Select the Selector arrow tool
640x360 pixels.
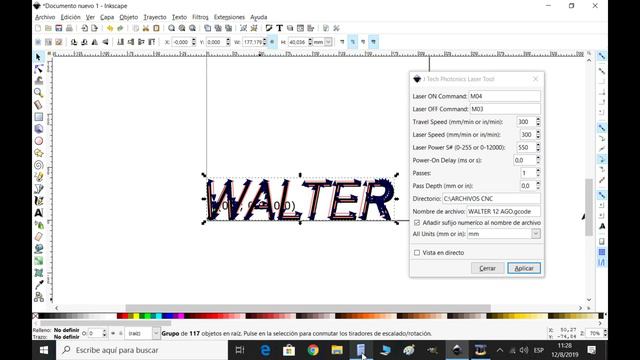(38, 57)
